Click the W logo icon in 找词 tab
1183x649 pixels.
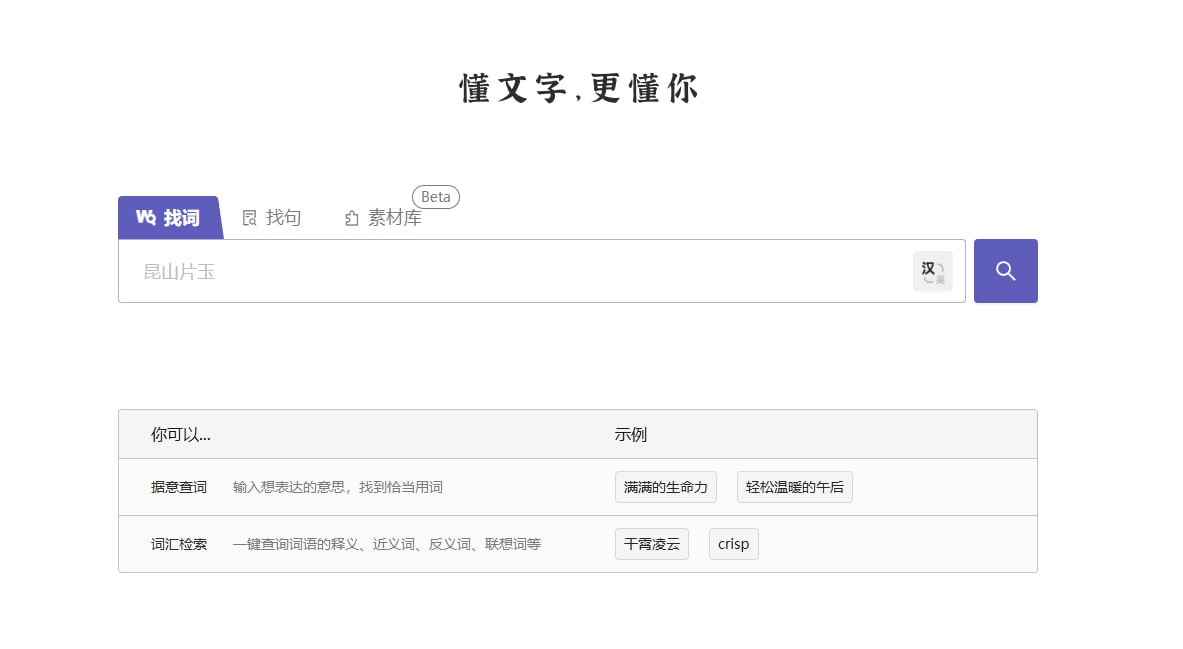(146, 217)
